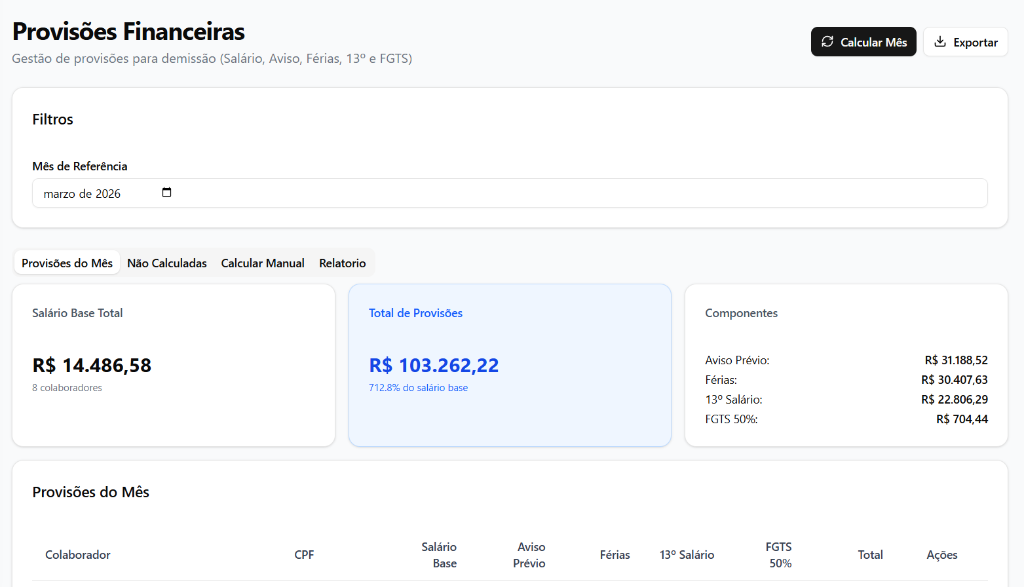Click the Colaborador column header
This screenshot has height=587, width=1024.
78,555
